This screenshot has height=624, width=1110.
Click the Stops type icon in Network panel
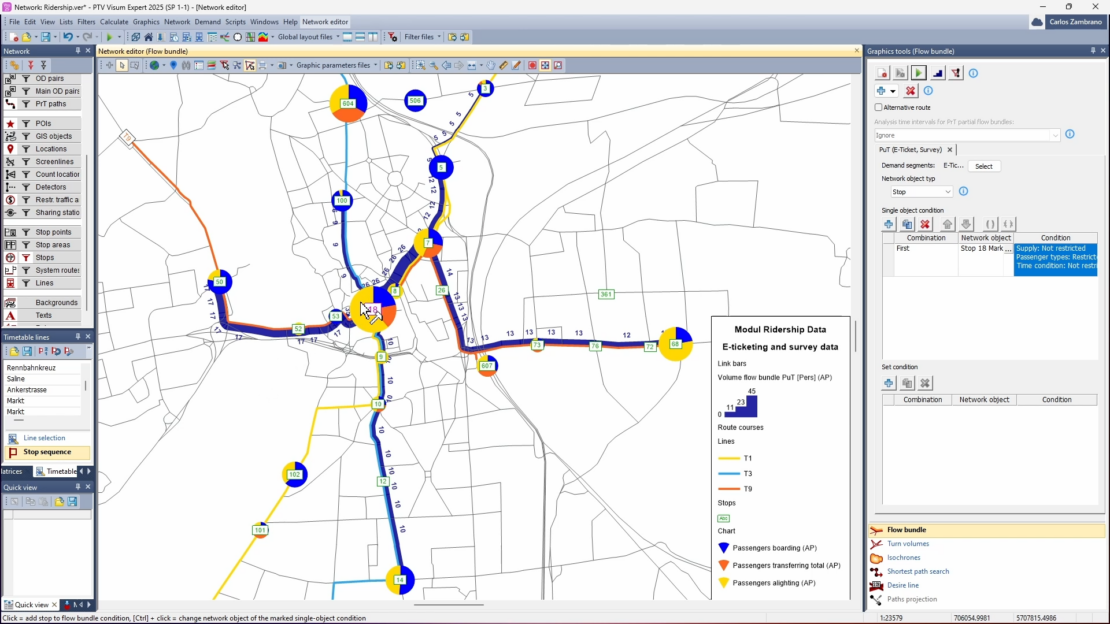[11, 258]
